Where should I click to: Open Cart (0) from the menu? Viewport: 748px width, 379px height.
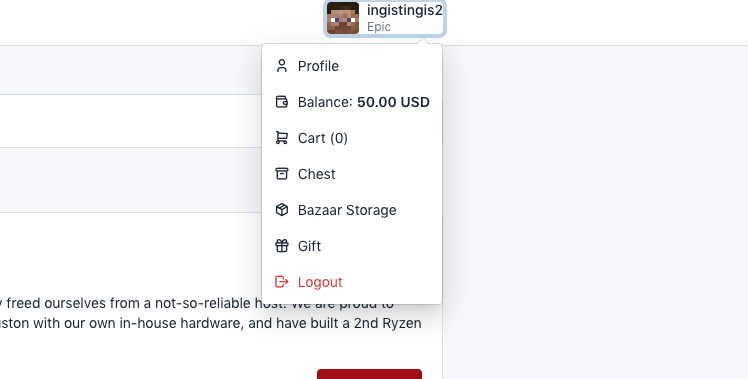point(352,138)
